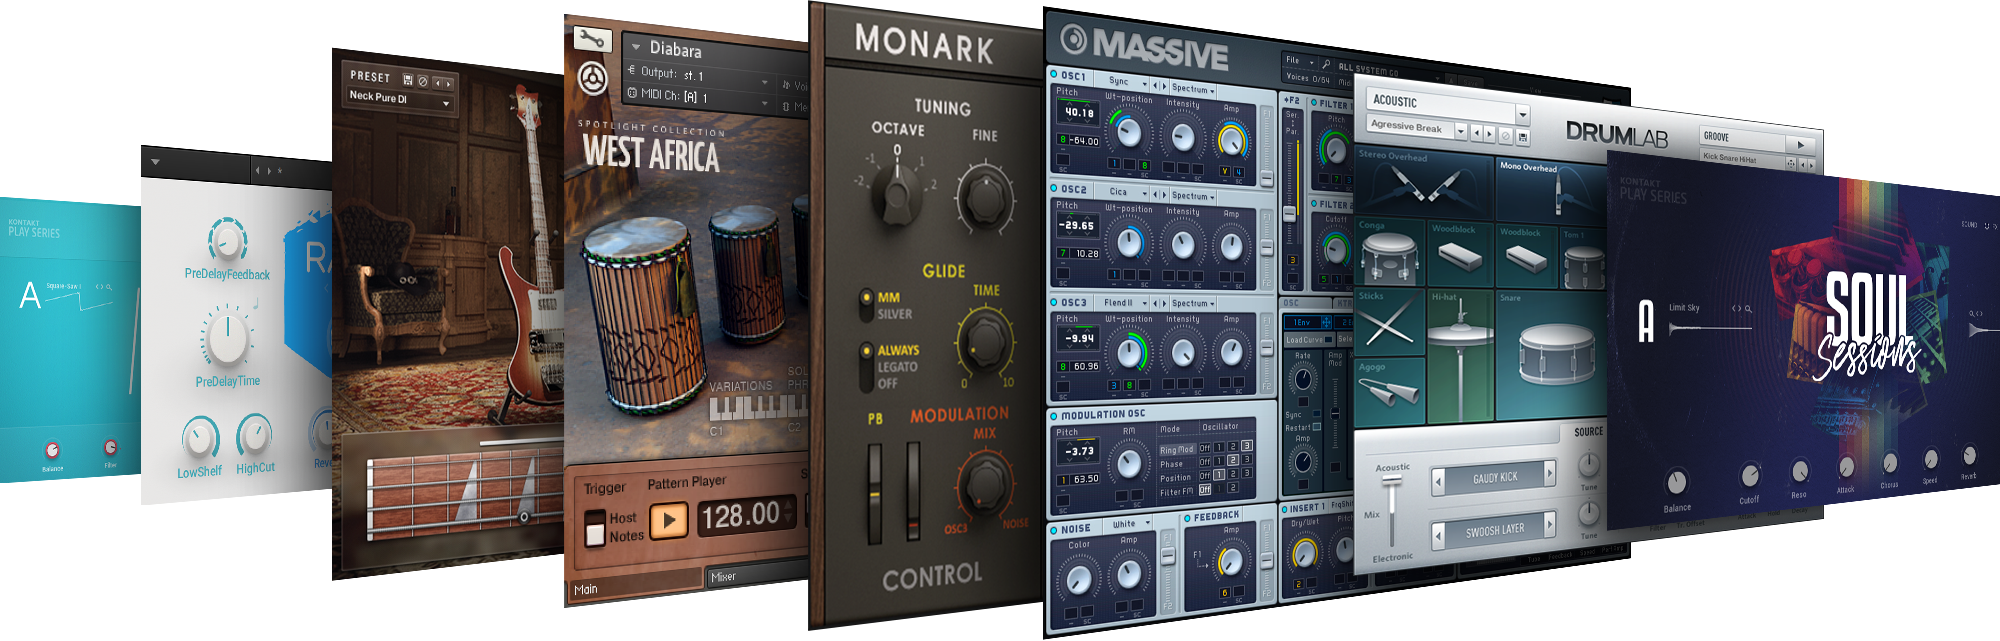Select the Hi-hat pad in Drumlab

1460,356
